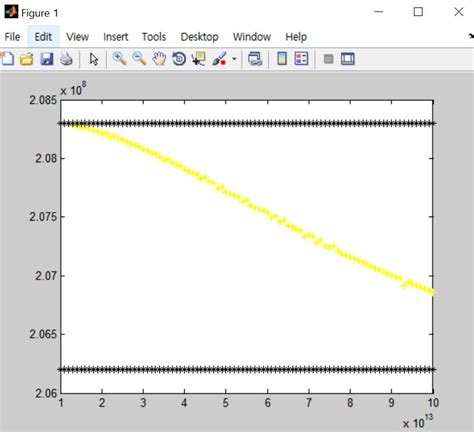
Task: Activate the Zoom Out magnifier tool
Action: point(139,59)
